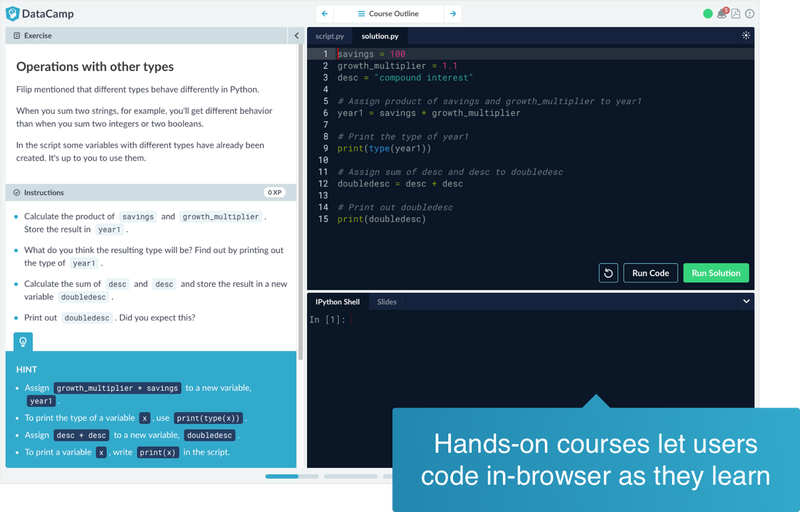
Task: Open the Course Outline menu
Action: click(388, 14)
